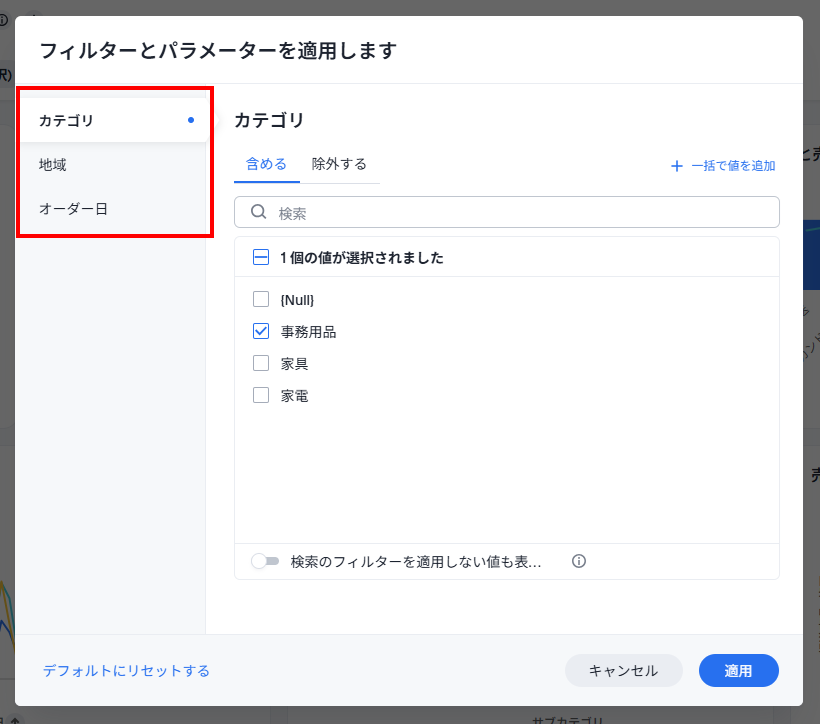
Task: Select カテゴリ filter in left sidebar
Action: click(66, 121)
